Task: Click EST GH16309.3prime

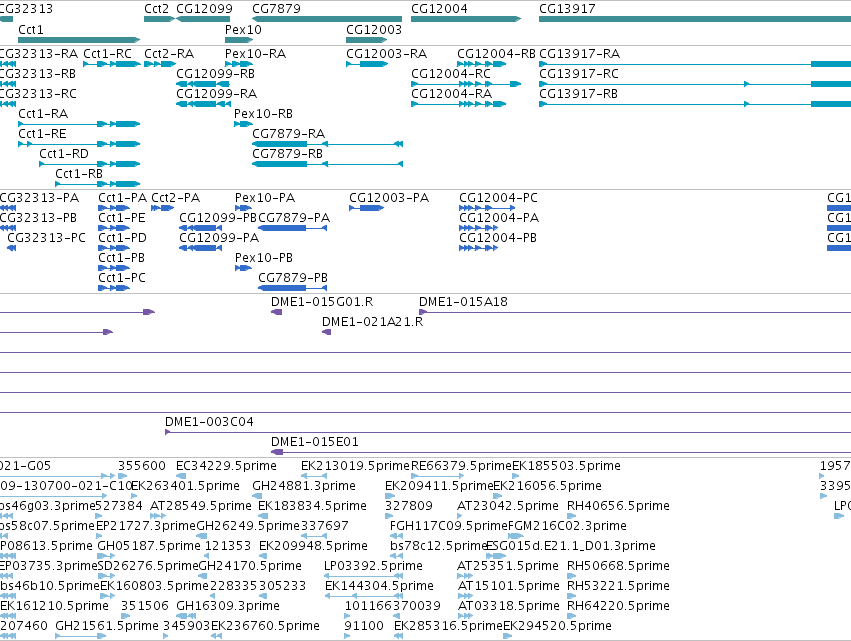Action: tap(186, 616)
